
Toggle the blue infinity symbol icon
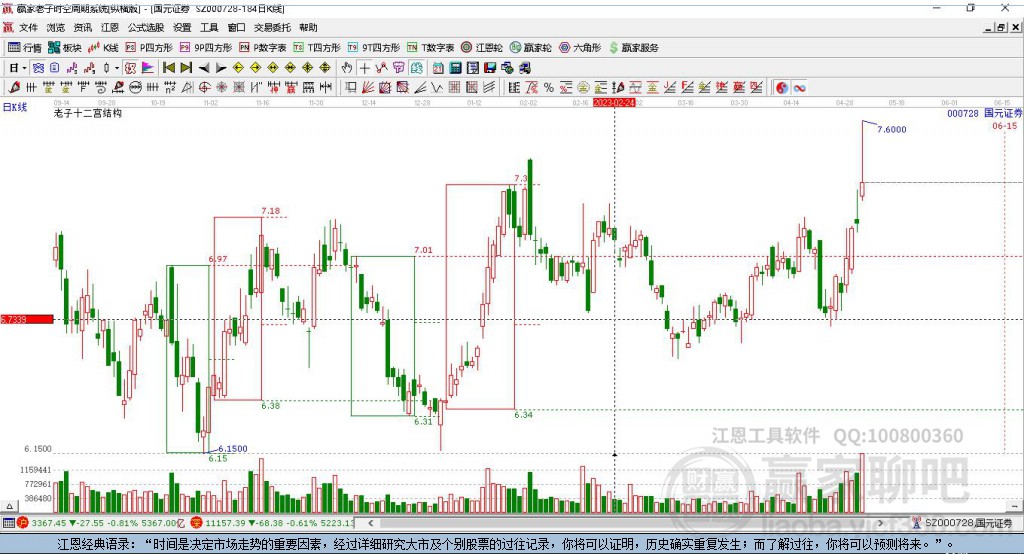799,88
